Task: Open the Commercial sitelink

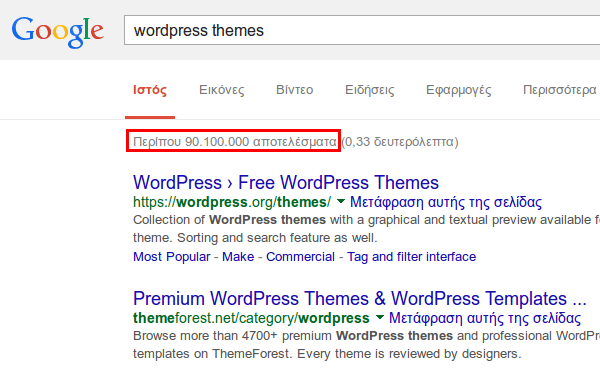Action: (x=300, y=257)
